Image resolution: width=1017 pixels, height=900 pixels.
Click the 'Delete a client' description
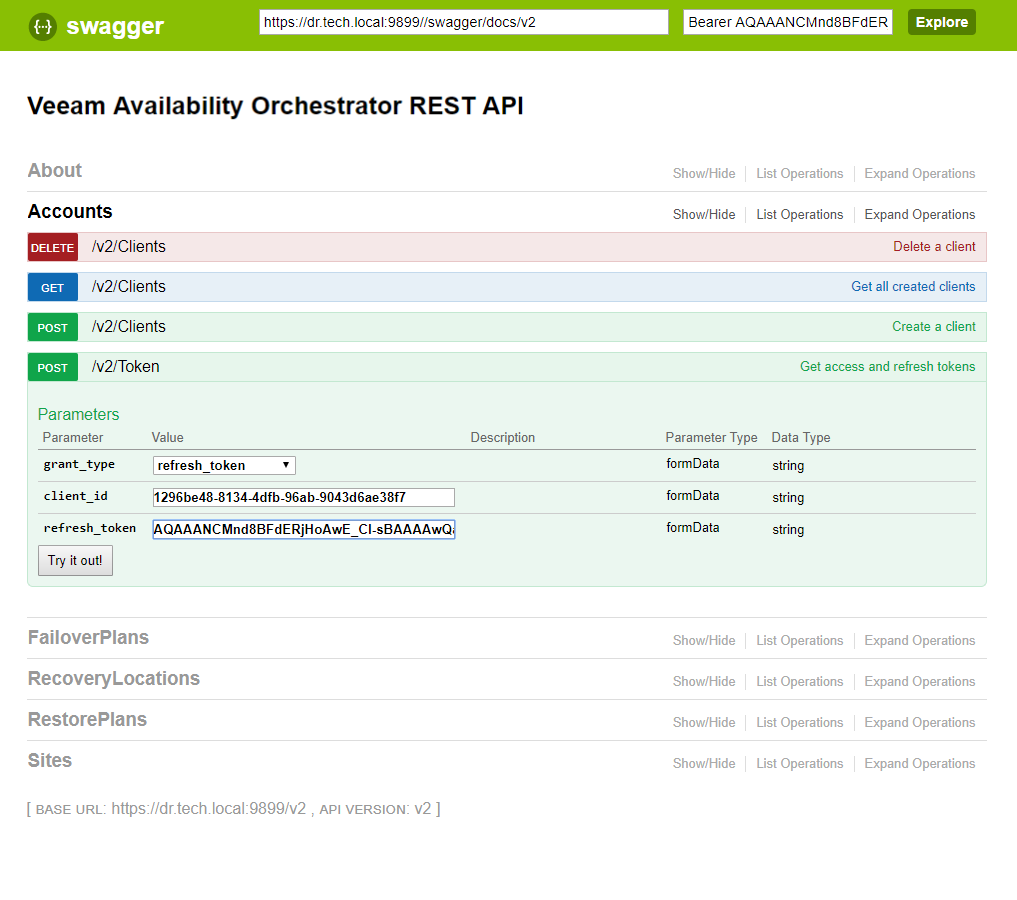pos(934,247)
